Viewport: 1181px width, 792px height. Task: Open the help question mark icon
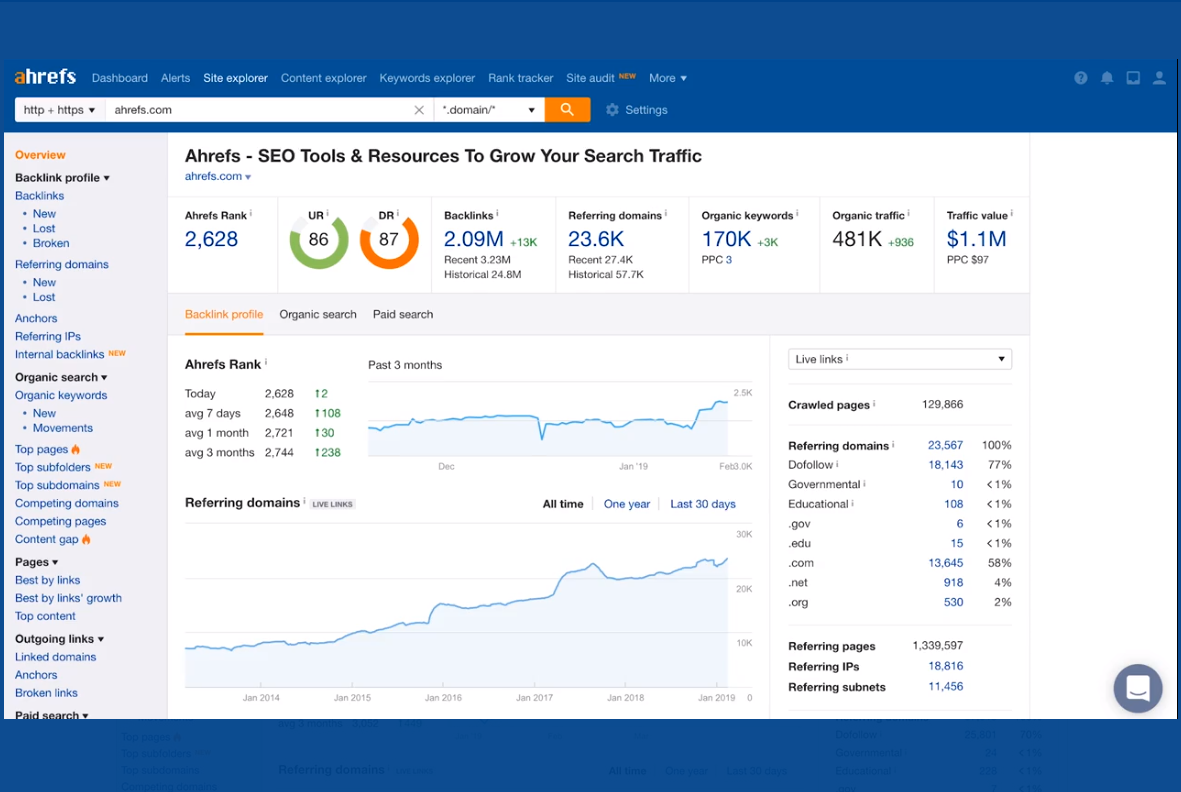point(1081,78)
